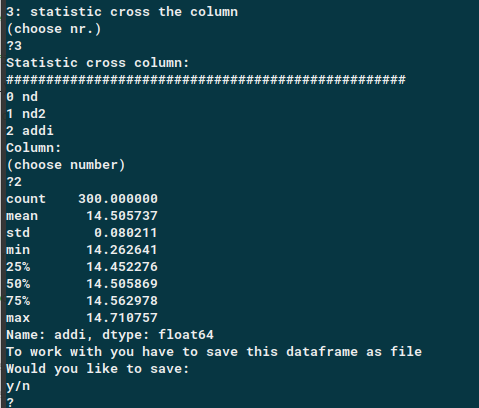
Task: Click the mean value 14.505737
Action: (122, 216)
